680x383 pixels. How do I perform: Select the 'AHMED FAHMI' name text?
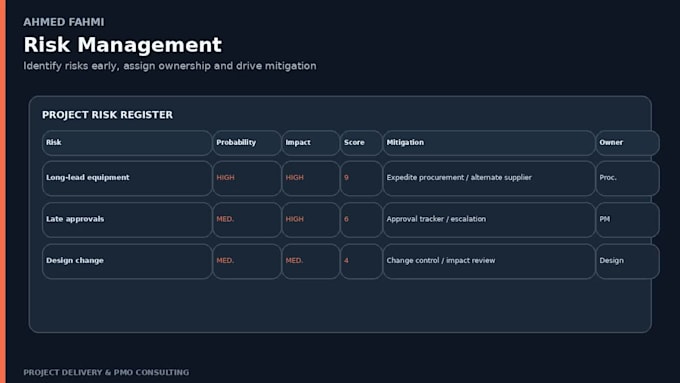[x=64, y=22]
